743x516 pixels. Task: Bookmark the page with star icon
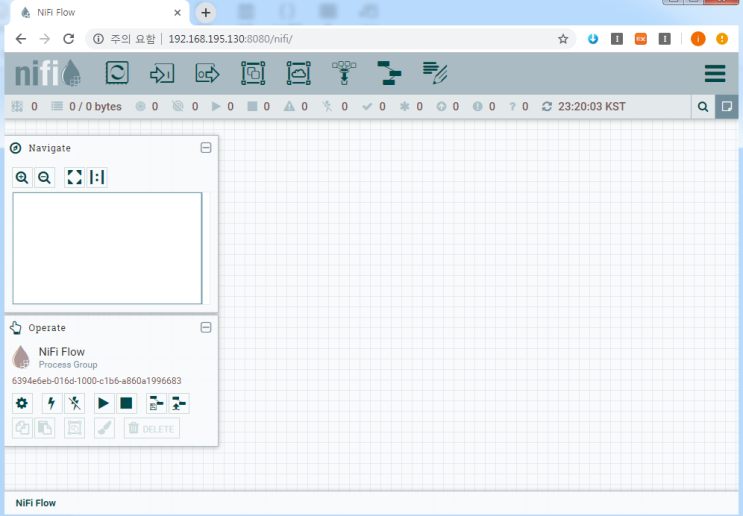click(x=563, y=39)
